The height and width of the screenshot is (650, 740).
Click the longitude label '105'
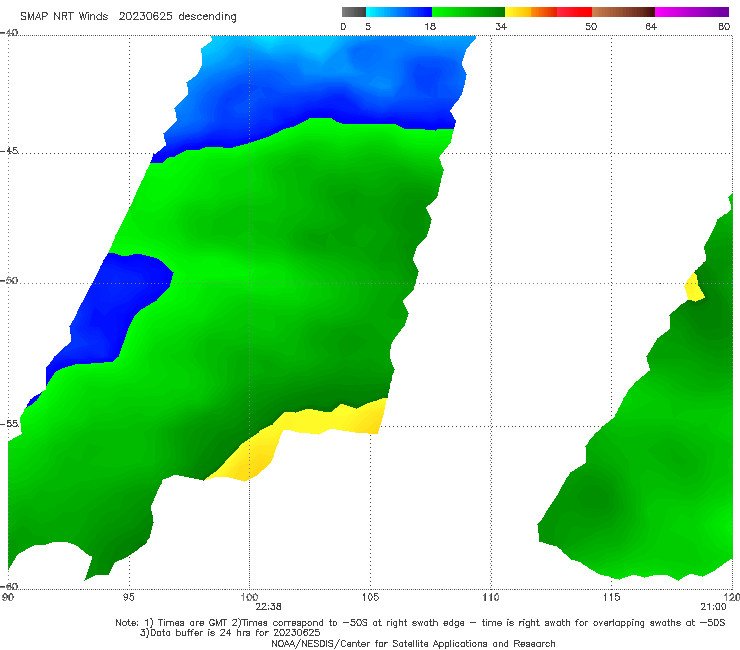[x=370, y=598]
